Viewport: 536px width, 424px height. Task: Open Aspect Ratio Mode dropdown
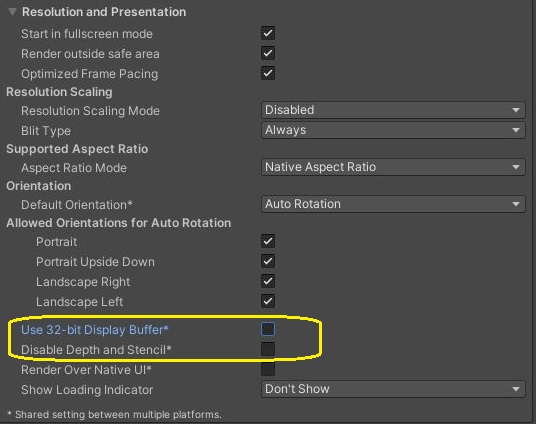tap(393, 167)
